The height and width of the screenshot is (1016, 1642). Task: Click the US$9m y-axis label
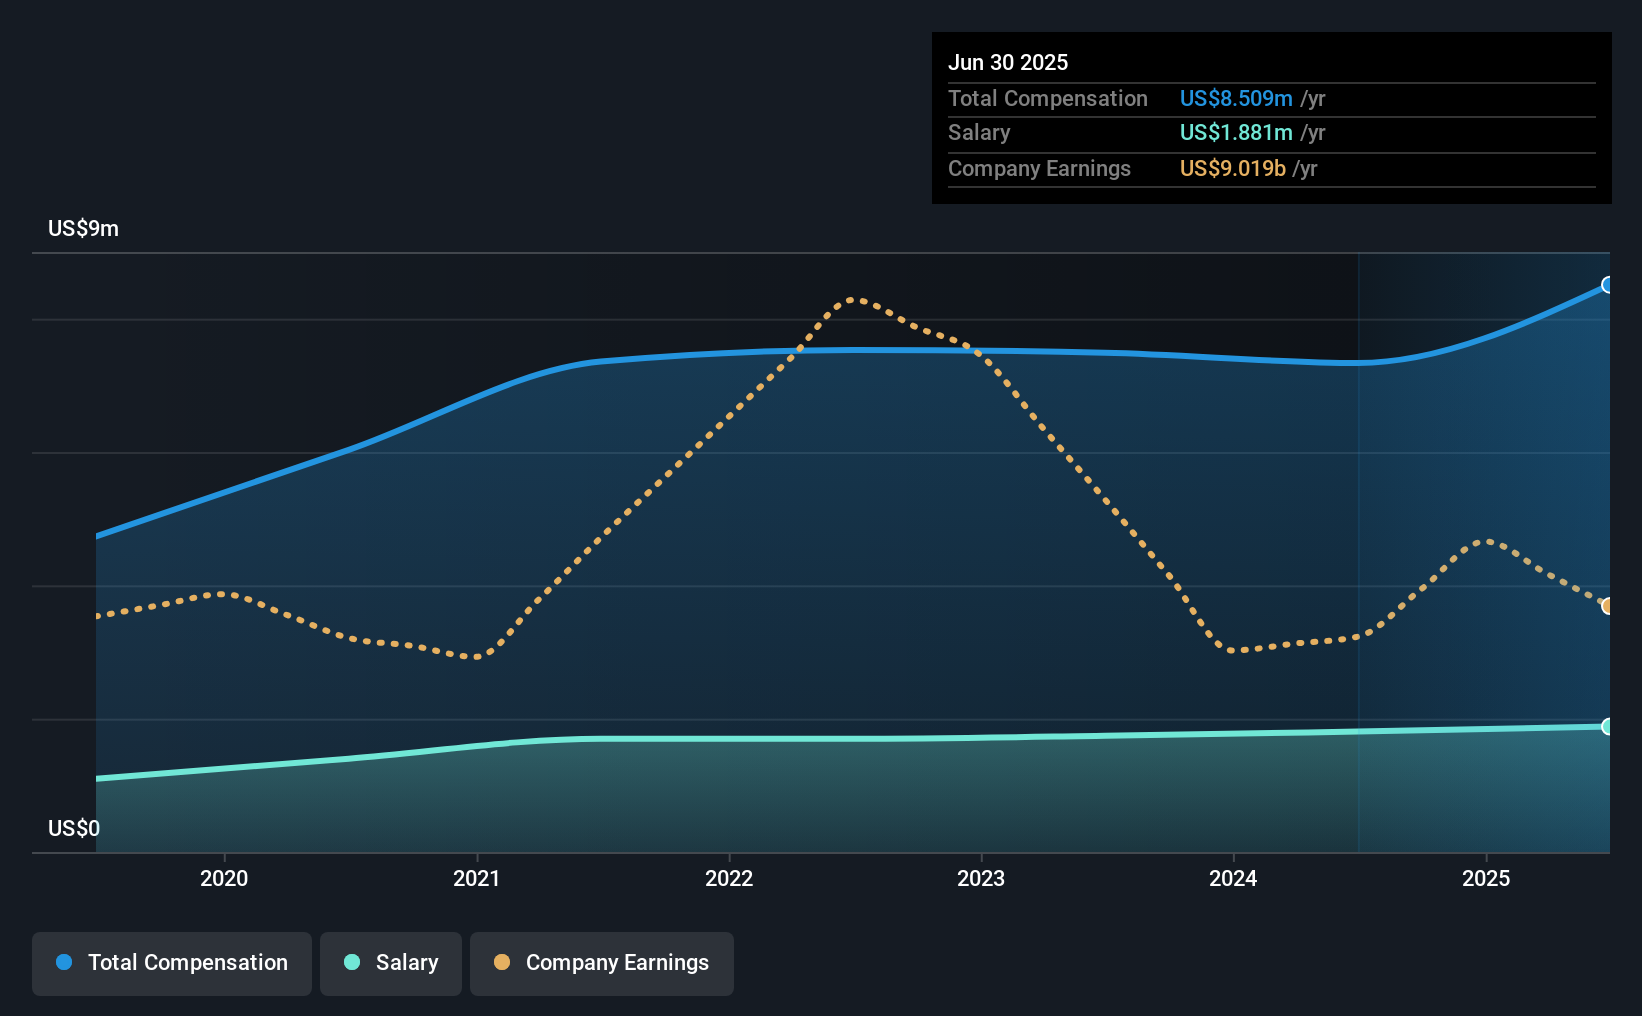pos(83,229)
